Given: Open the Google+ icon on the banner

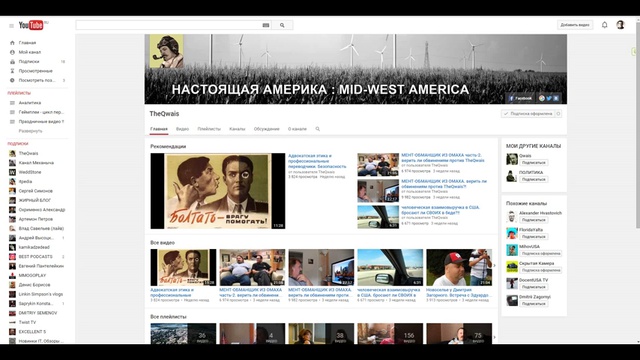Looking at the screenshot, I should point(542,98).
